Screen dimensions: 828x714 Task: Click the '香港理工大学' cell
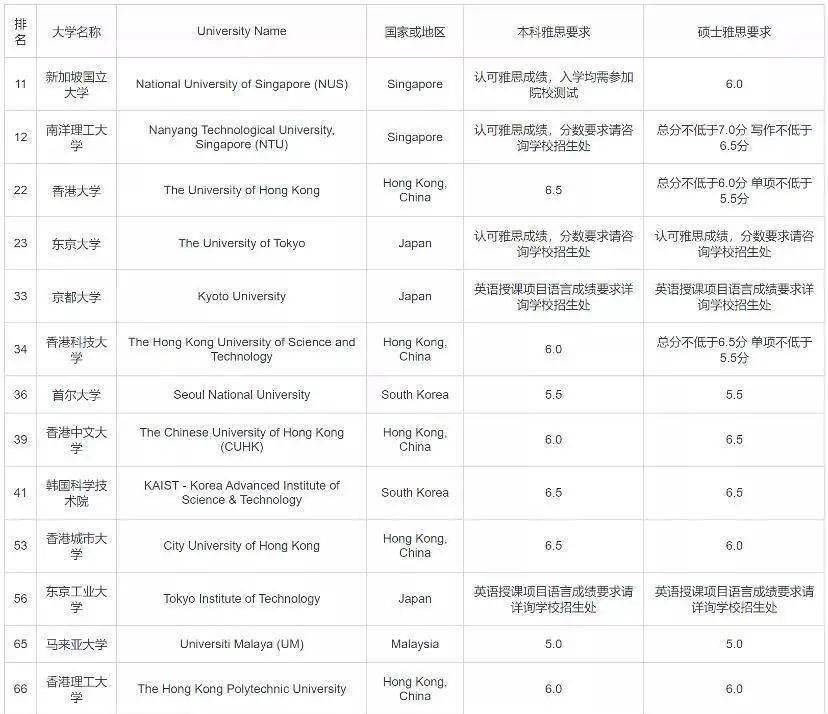point(76,689)
